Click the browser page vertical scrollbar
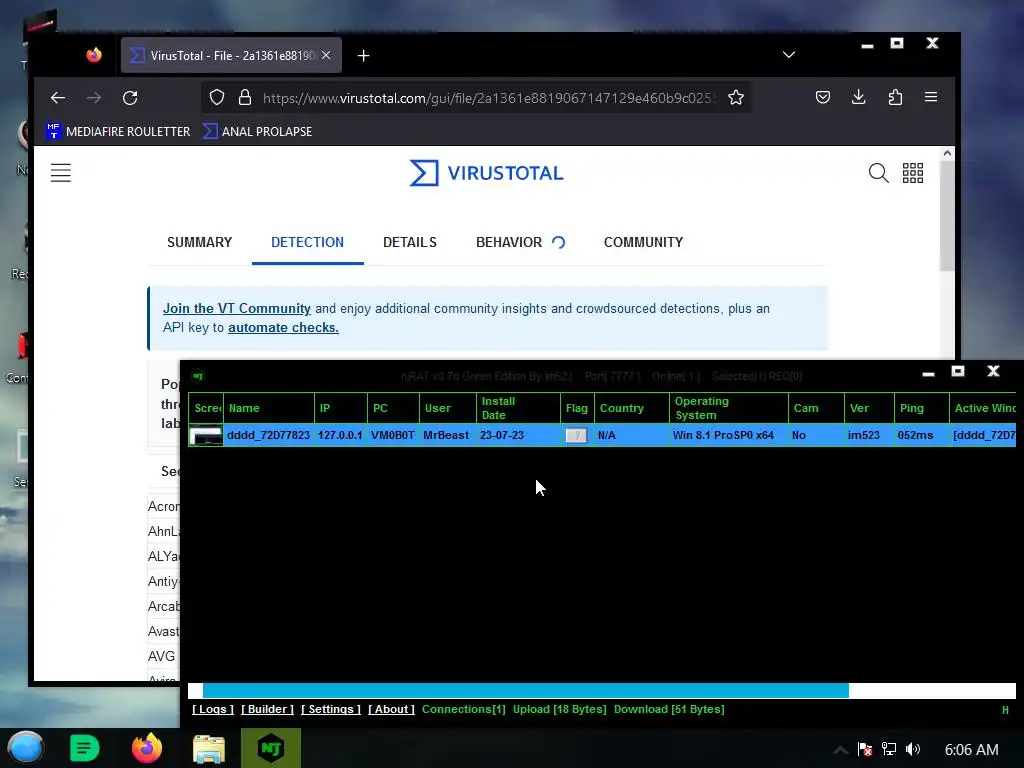The height and width of the screenshot is (768, 1024). click(x=947, y=216)
